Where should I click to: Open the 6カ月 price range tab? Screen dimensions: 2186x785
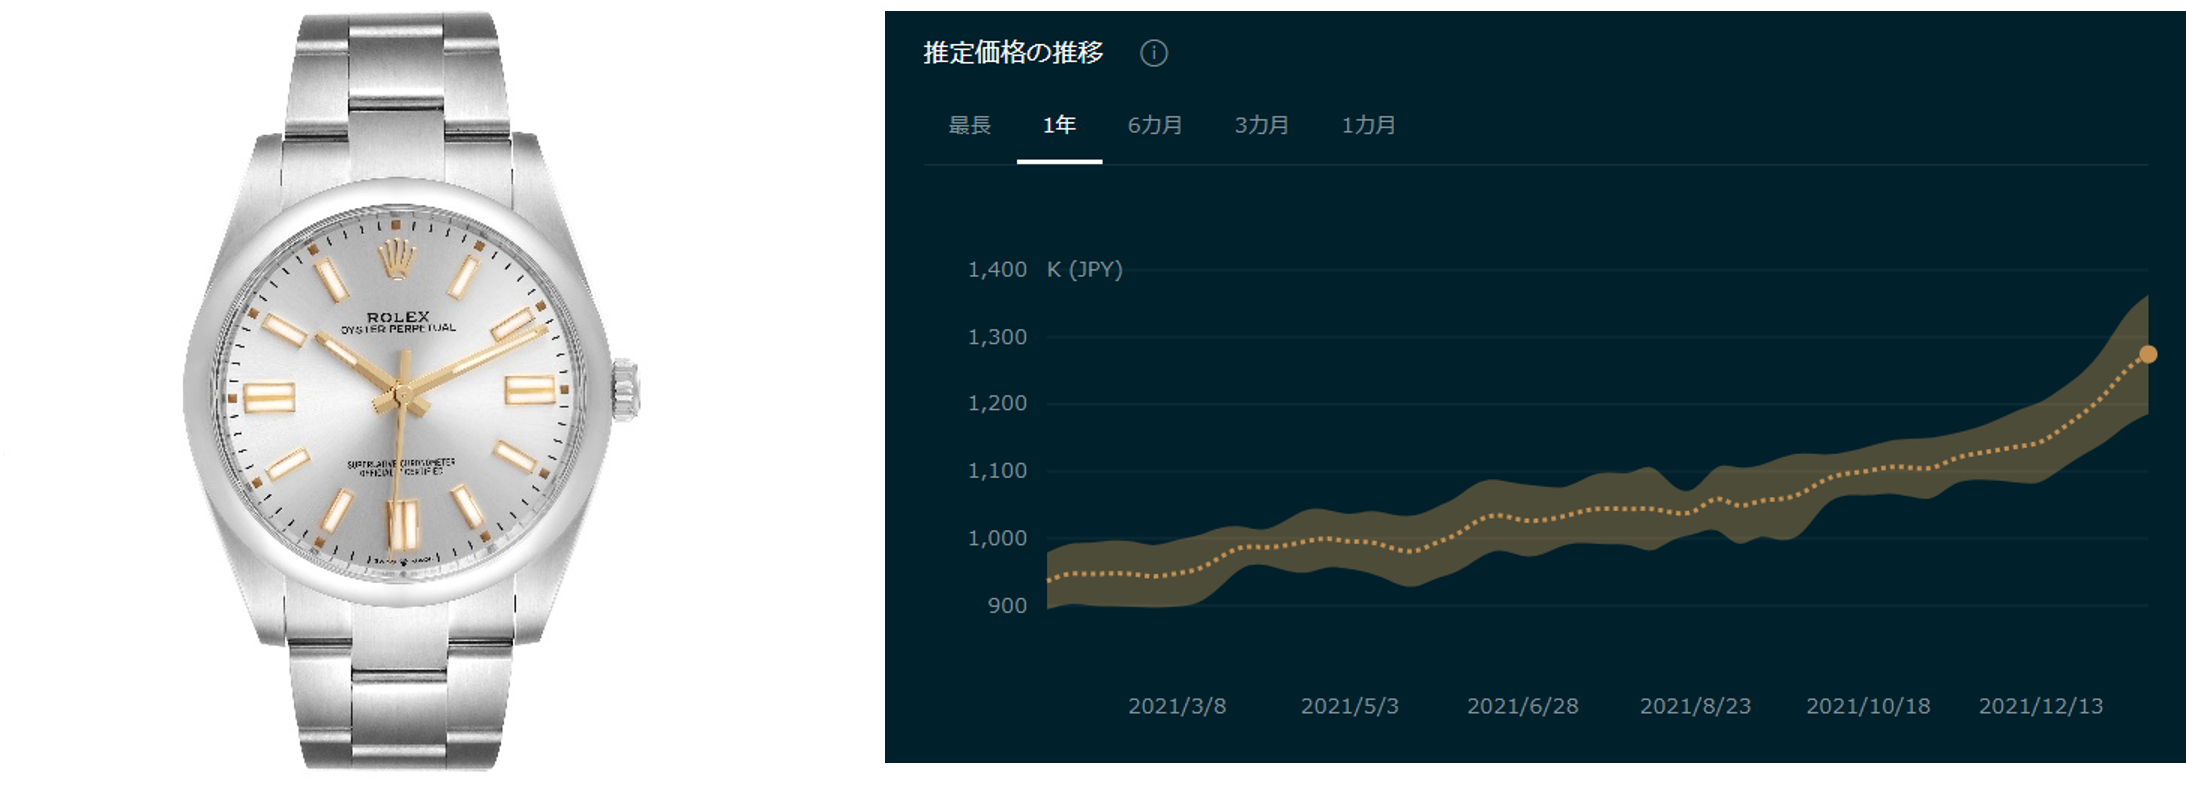(x=1155, y=125)
